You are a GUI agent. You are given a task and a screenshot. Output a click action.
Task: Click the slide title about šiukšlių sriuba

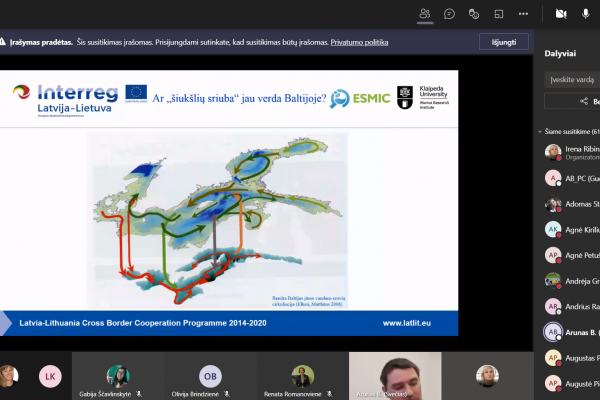click(239, 98)
